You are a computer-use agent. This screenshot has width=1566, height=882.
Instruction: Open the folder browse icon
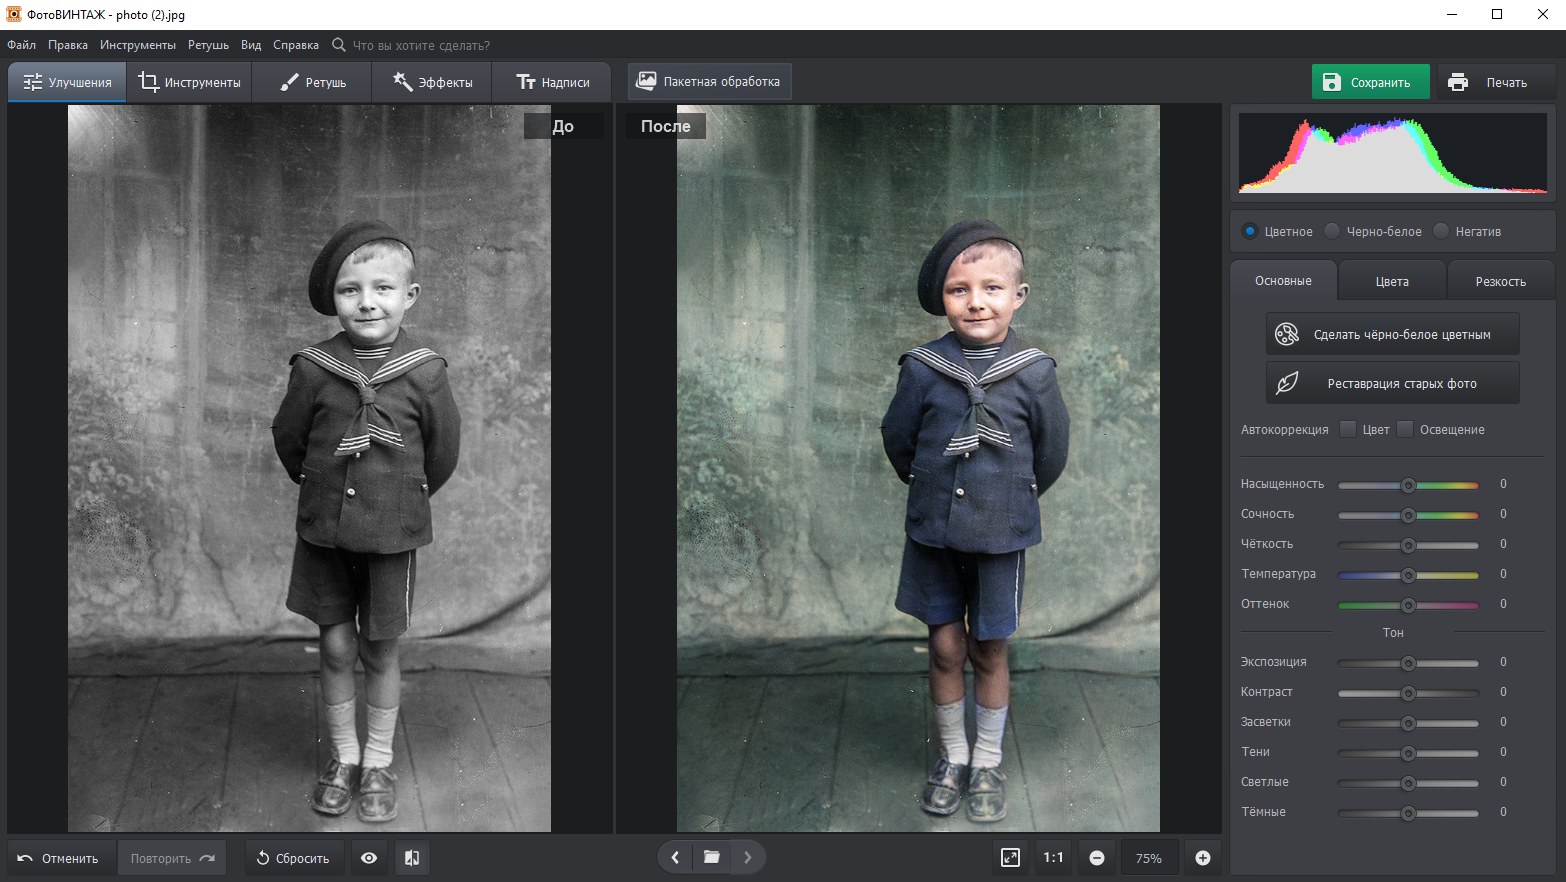pos(711,857)
